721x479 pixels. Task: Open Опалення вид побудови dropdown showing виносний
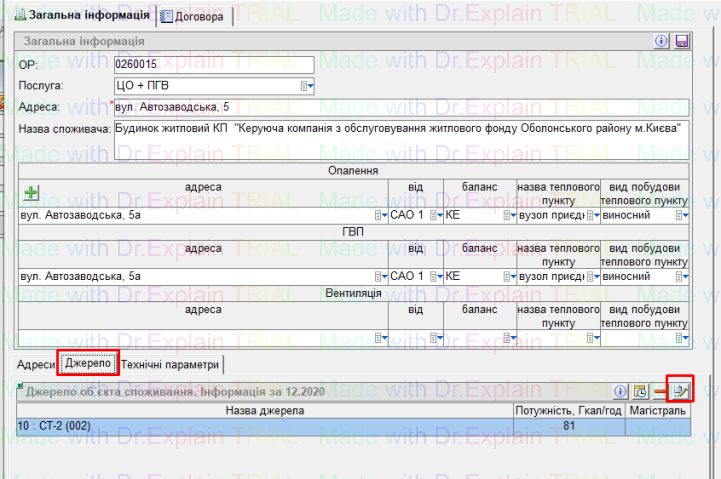point(681,216)
